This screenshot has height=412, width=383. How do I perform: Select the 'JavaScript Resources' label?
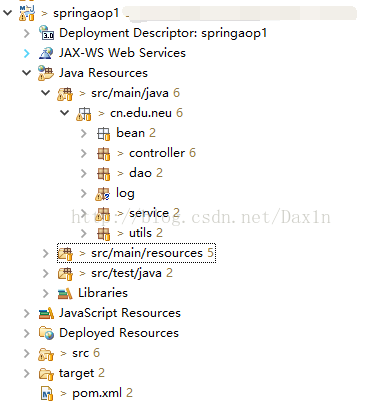(x=120, y=313)
